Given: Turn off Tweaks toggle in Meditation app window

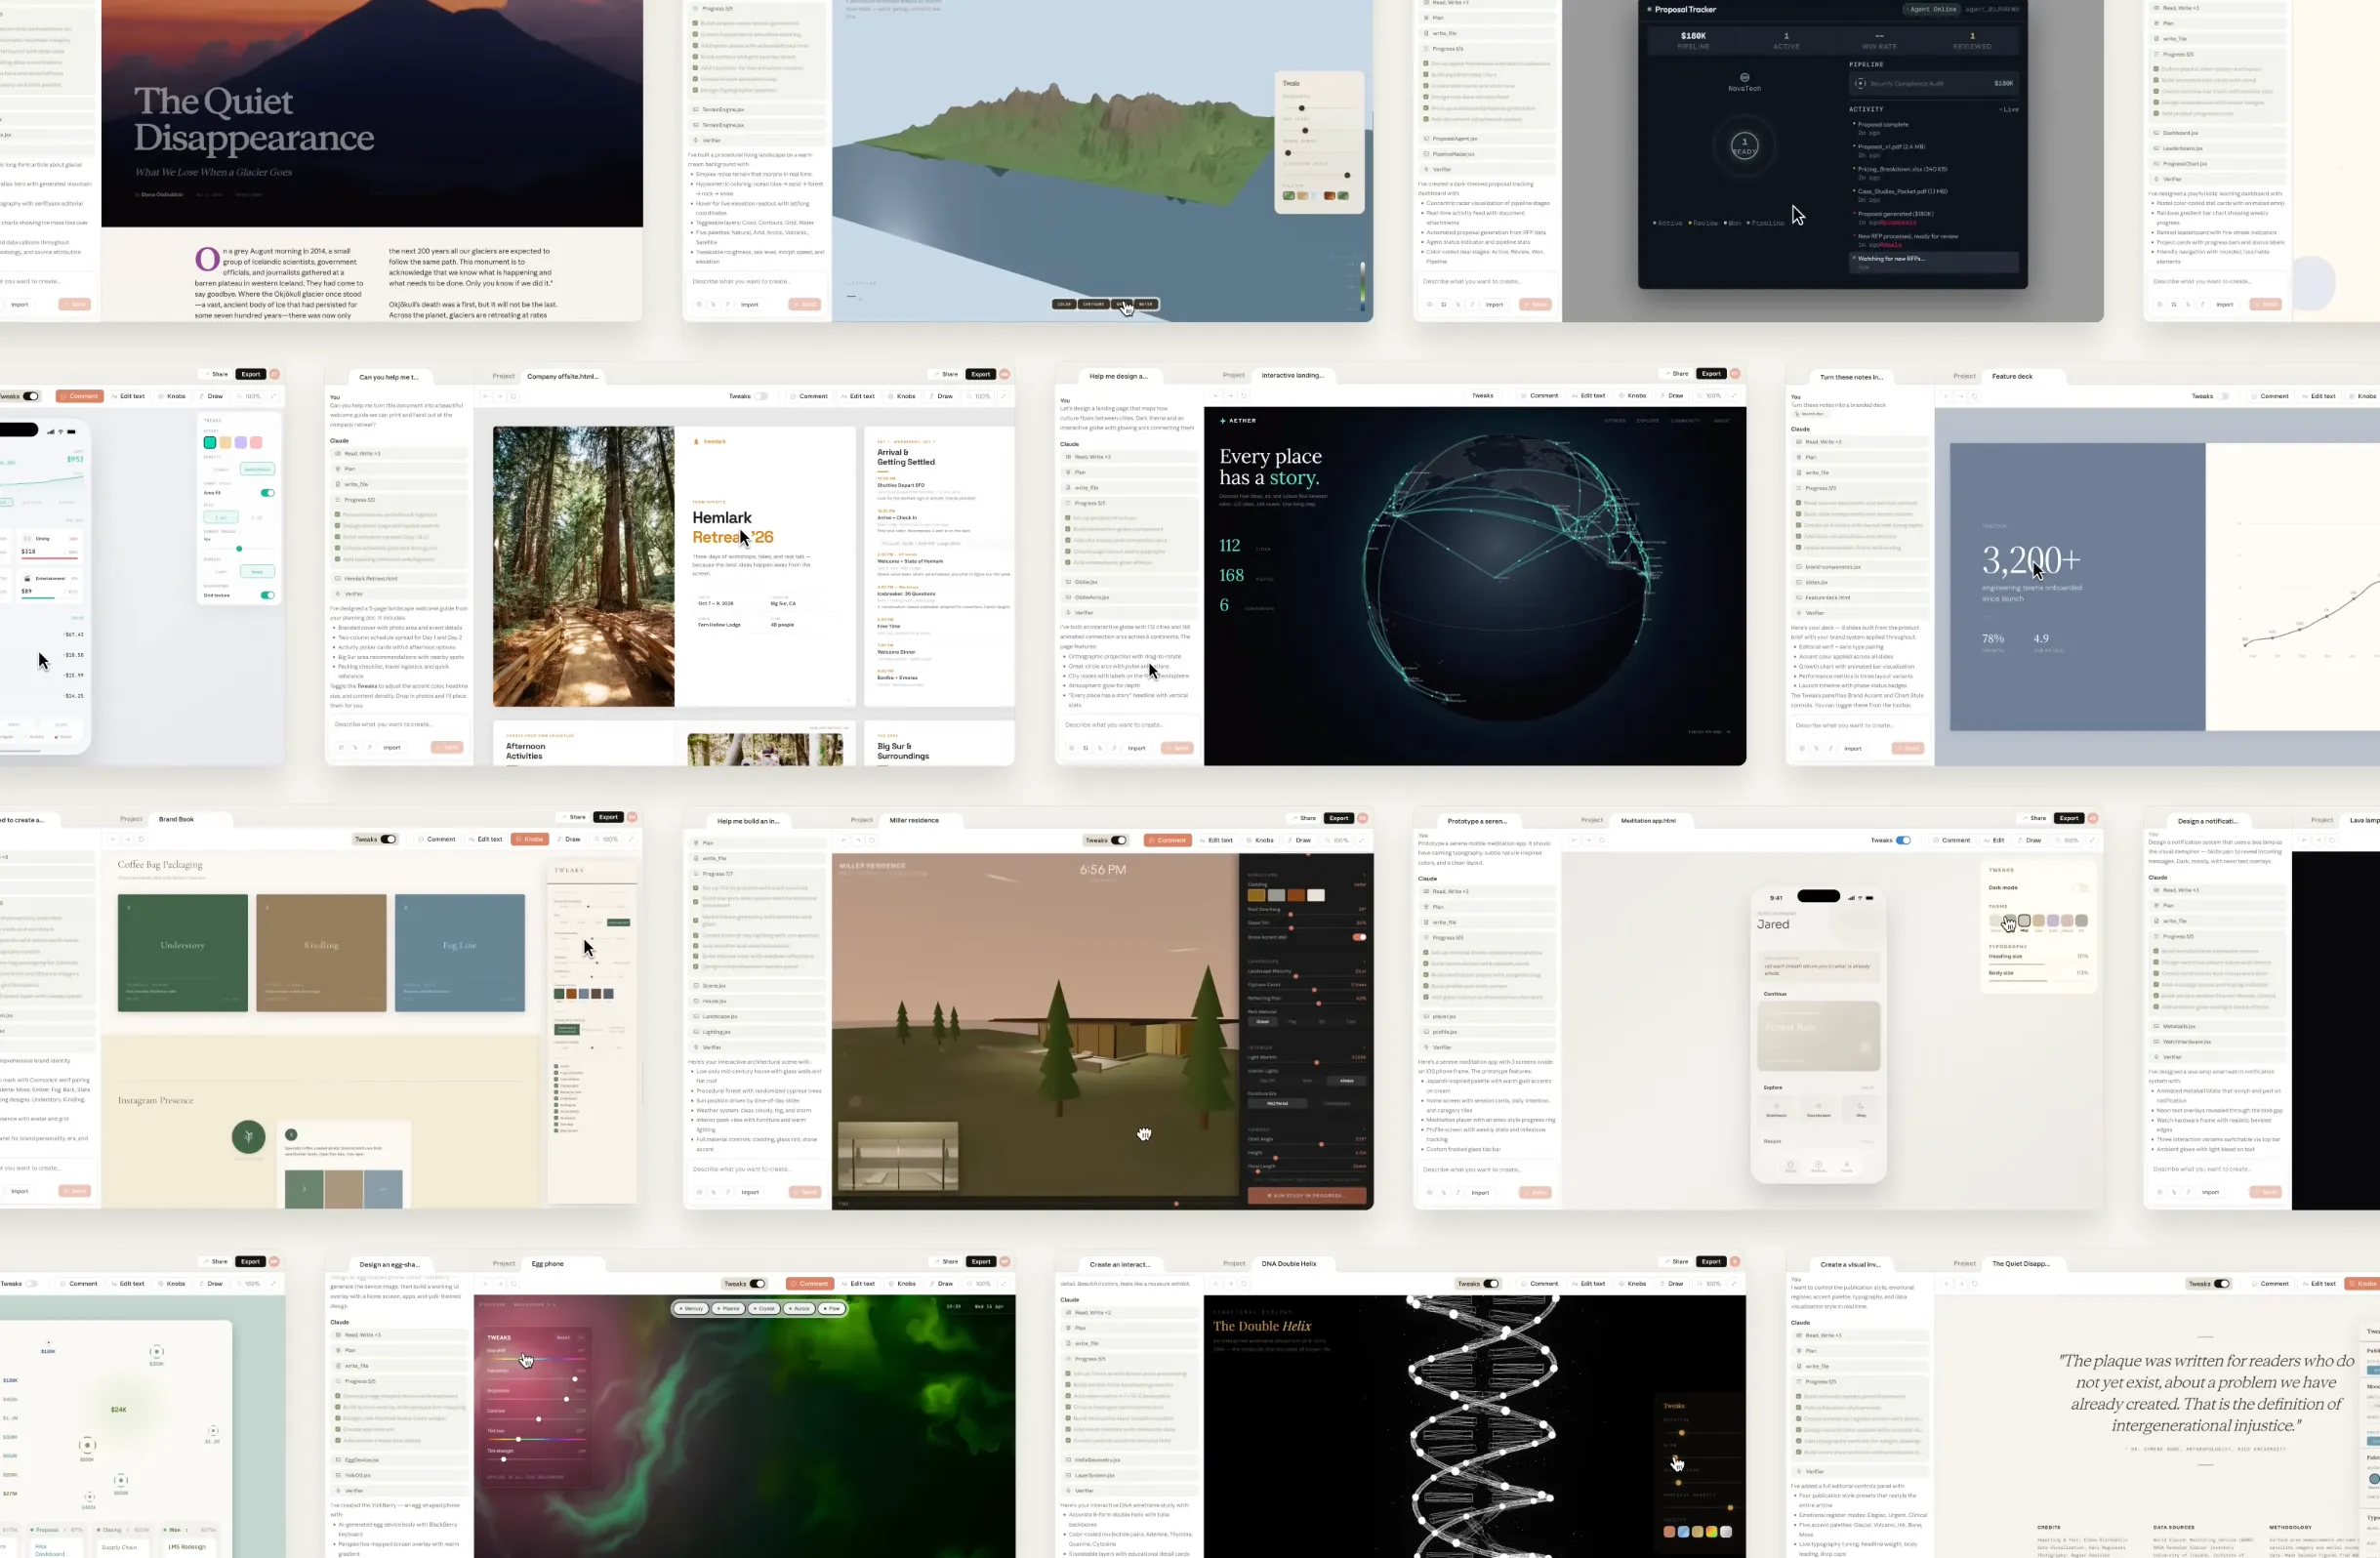Looking at the screenshot, I should coord(1903,840).
